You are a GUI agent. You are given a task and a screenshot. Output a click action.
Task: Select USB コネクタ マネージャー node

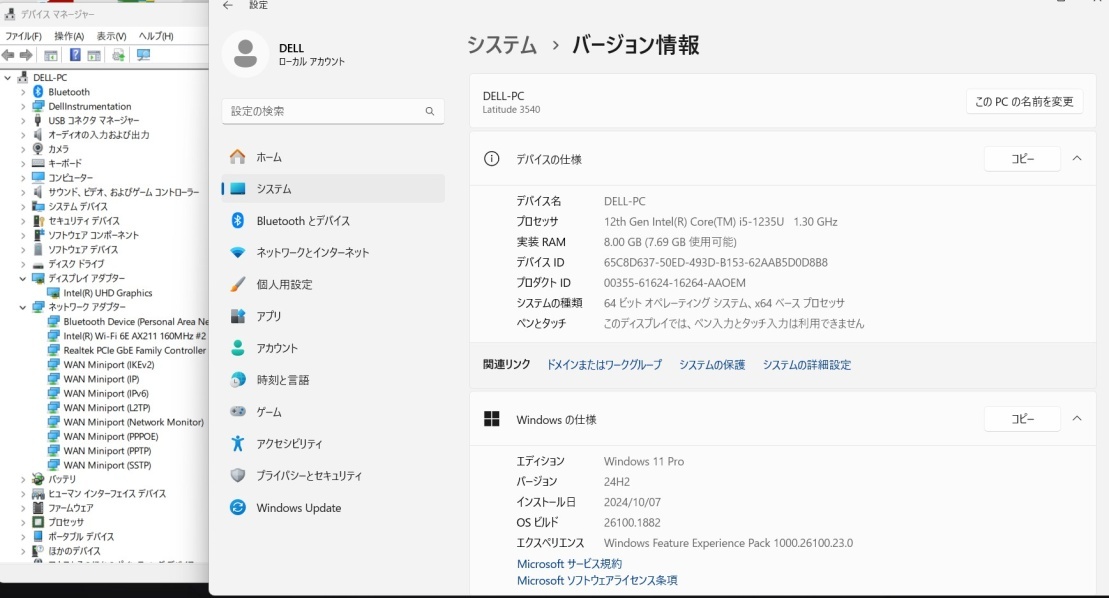pyautogui.click(x=93, y=121)
